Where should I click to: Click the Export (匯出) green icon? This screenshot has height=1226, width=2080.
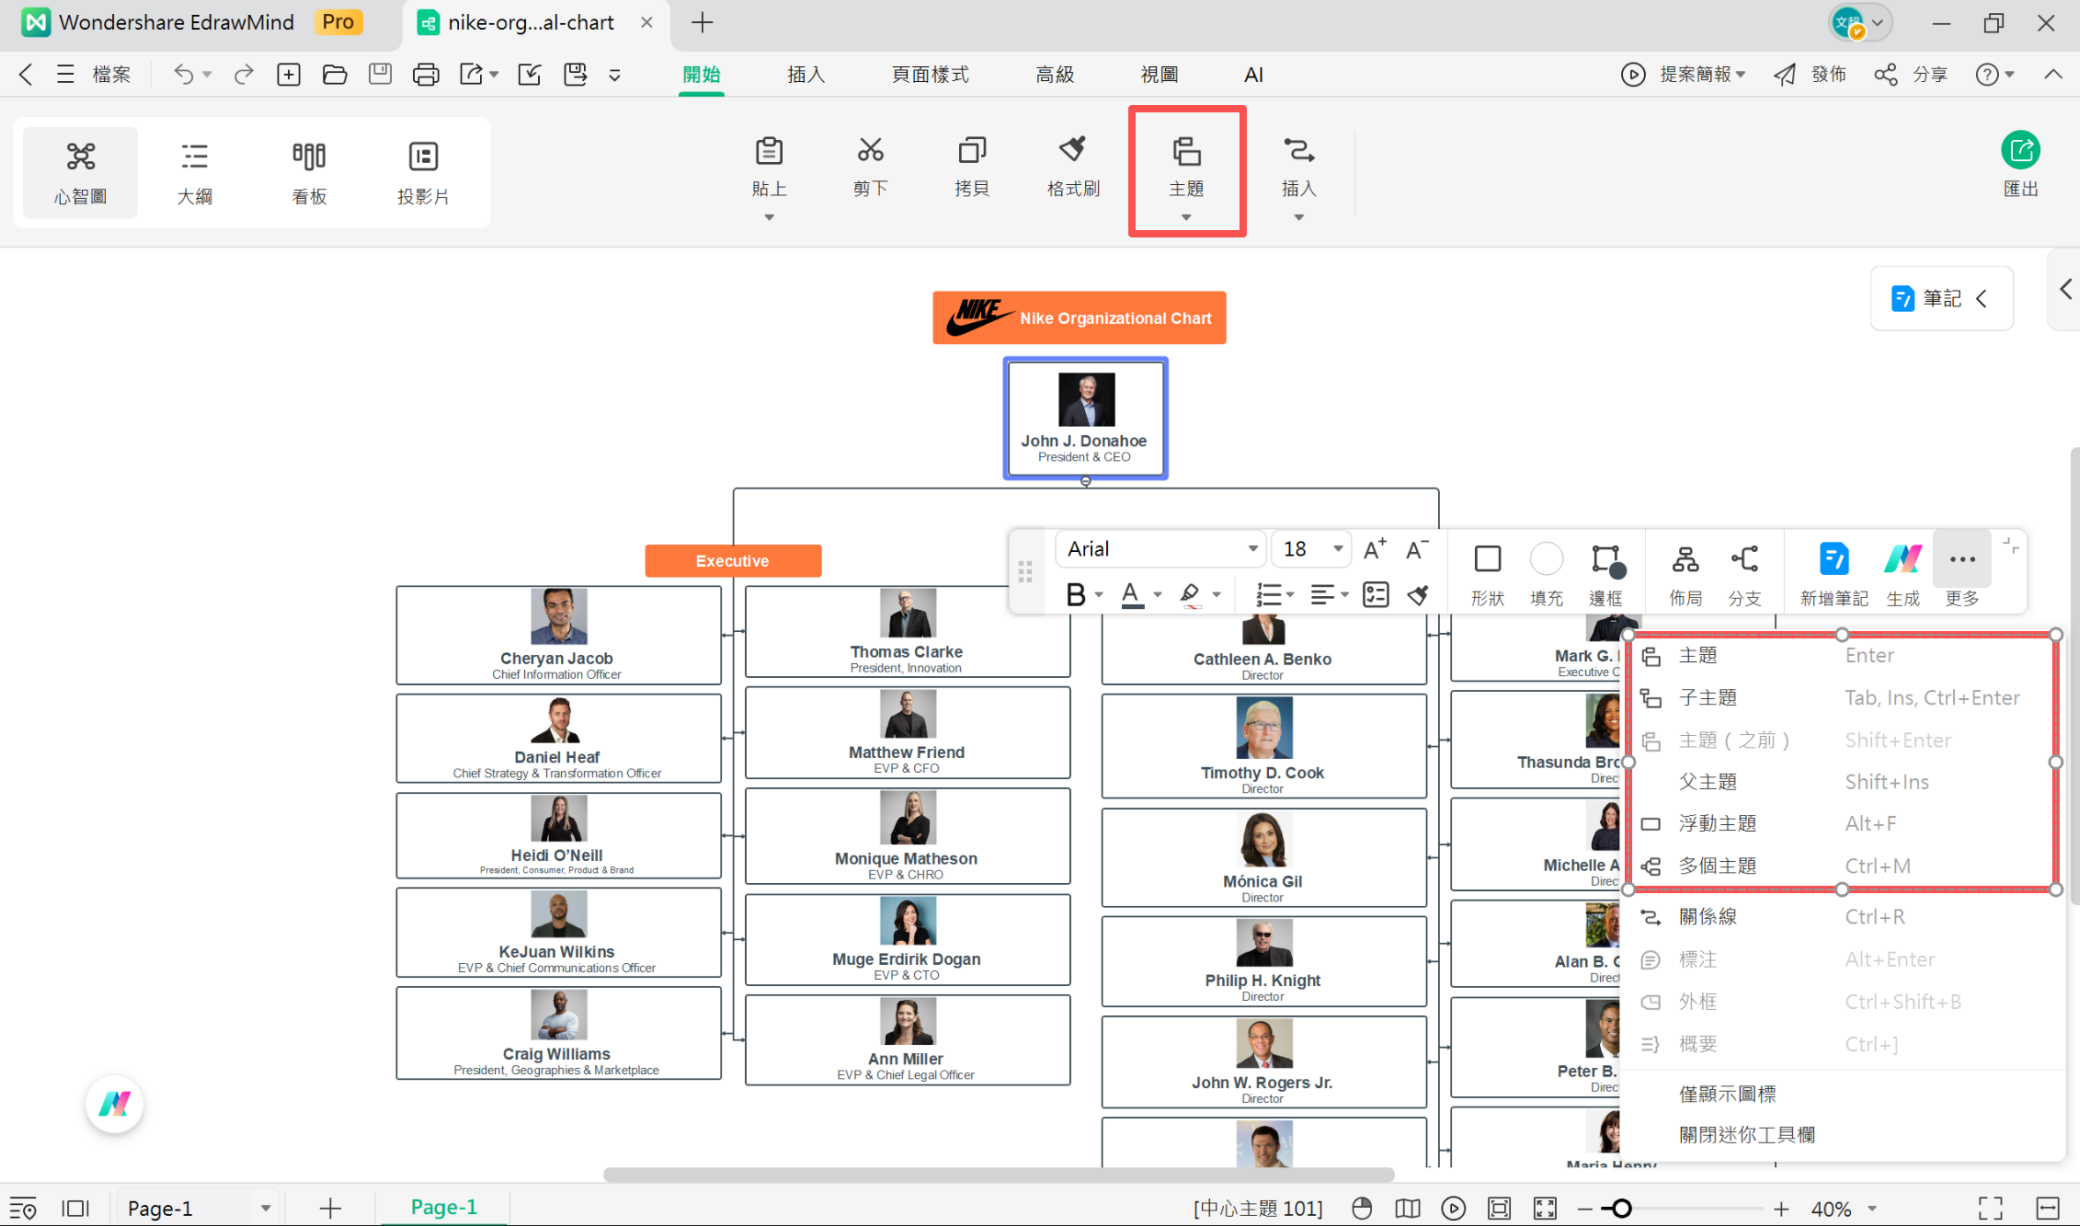2020,151
